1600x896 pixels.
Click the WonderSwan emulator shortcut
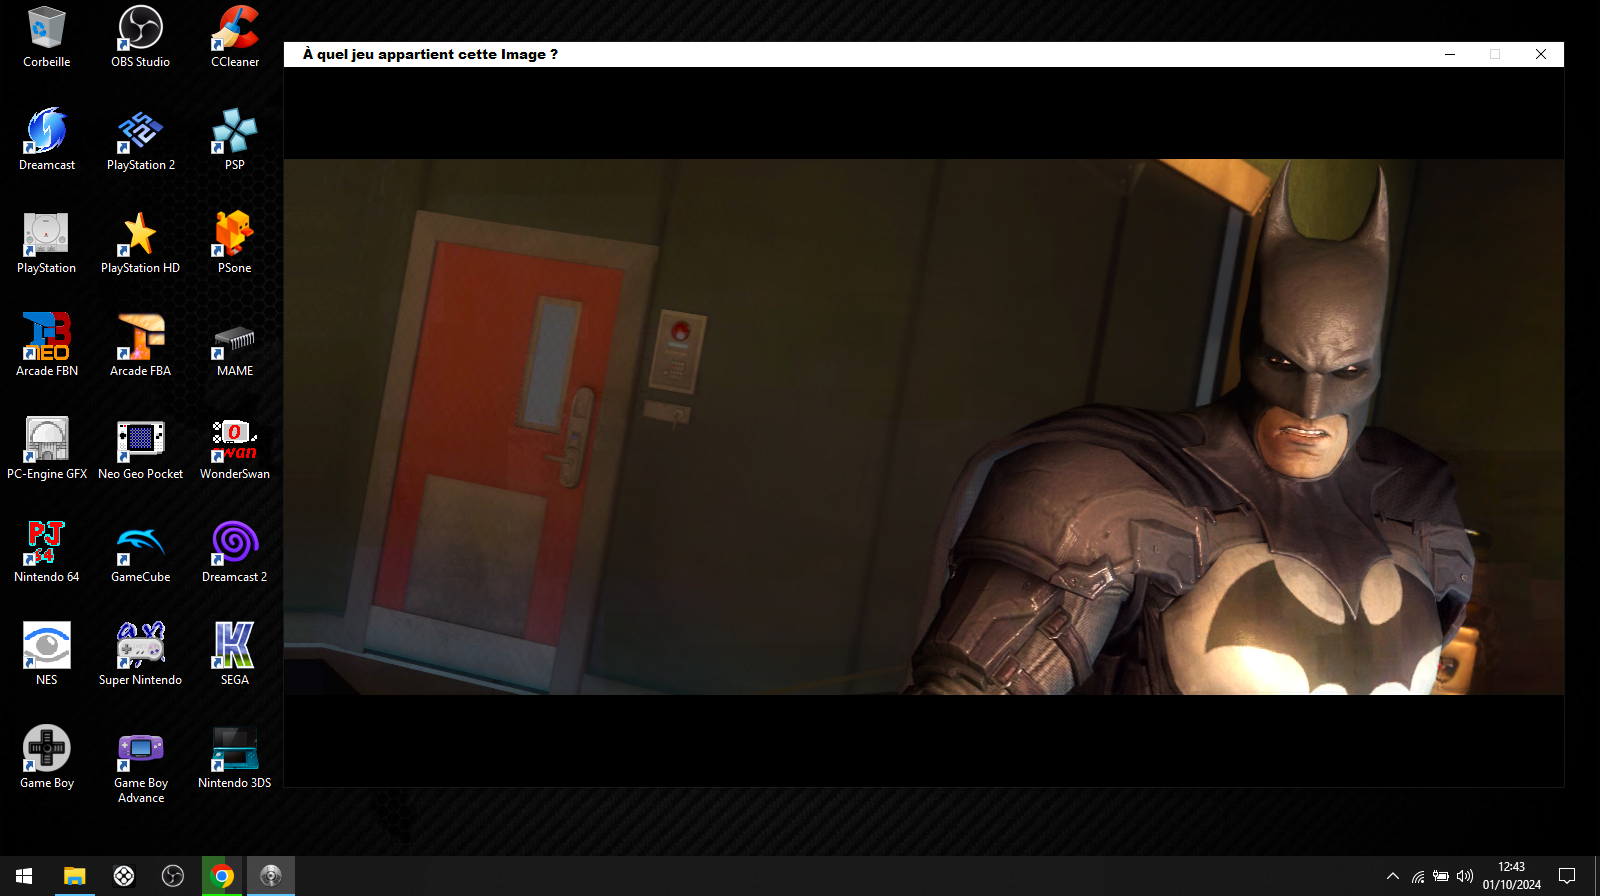click(x=235, y=449)
